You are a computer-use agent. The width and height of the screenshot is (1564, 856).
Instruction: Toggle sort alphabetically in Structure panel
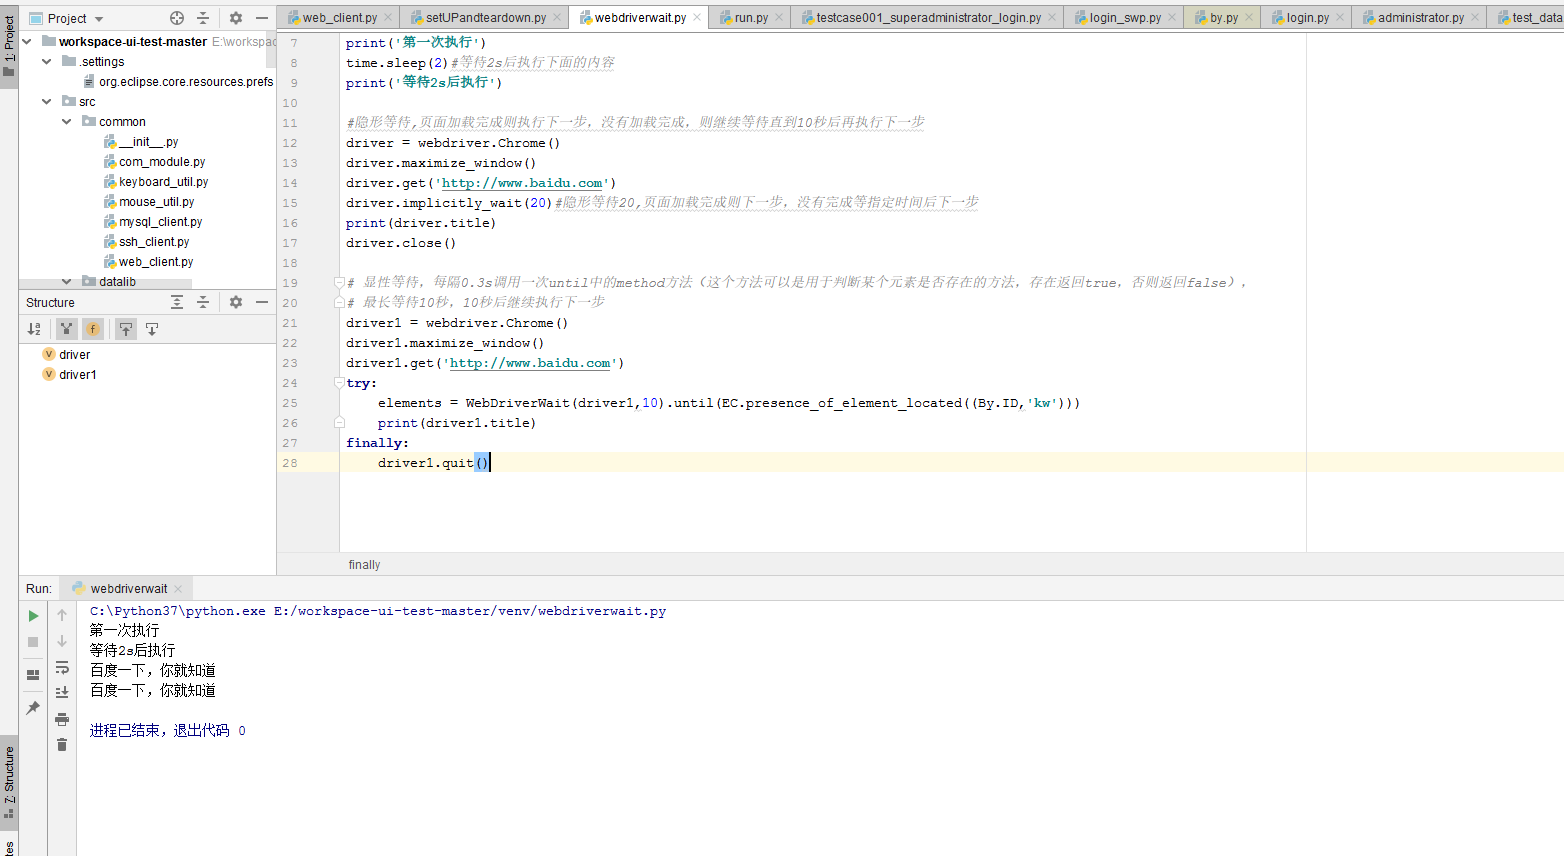(34, 329)
